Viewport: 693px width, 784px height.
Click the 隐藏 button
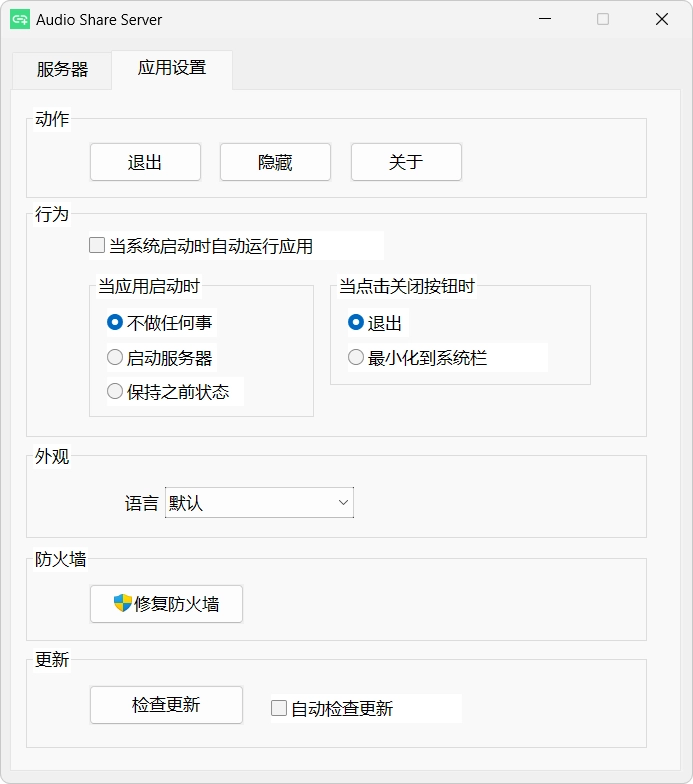pos(276,162)
